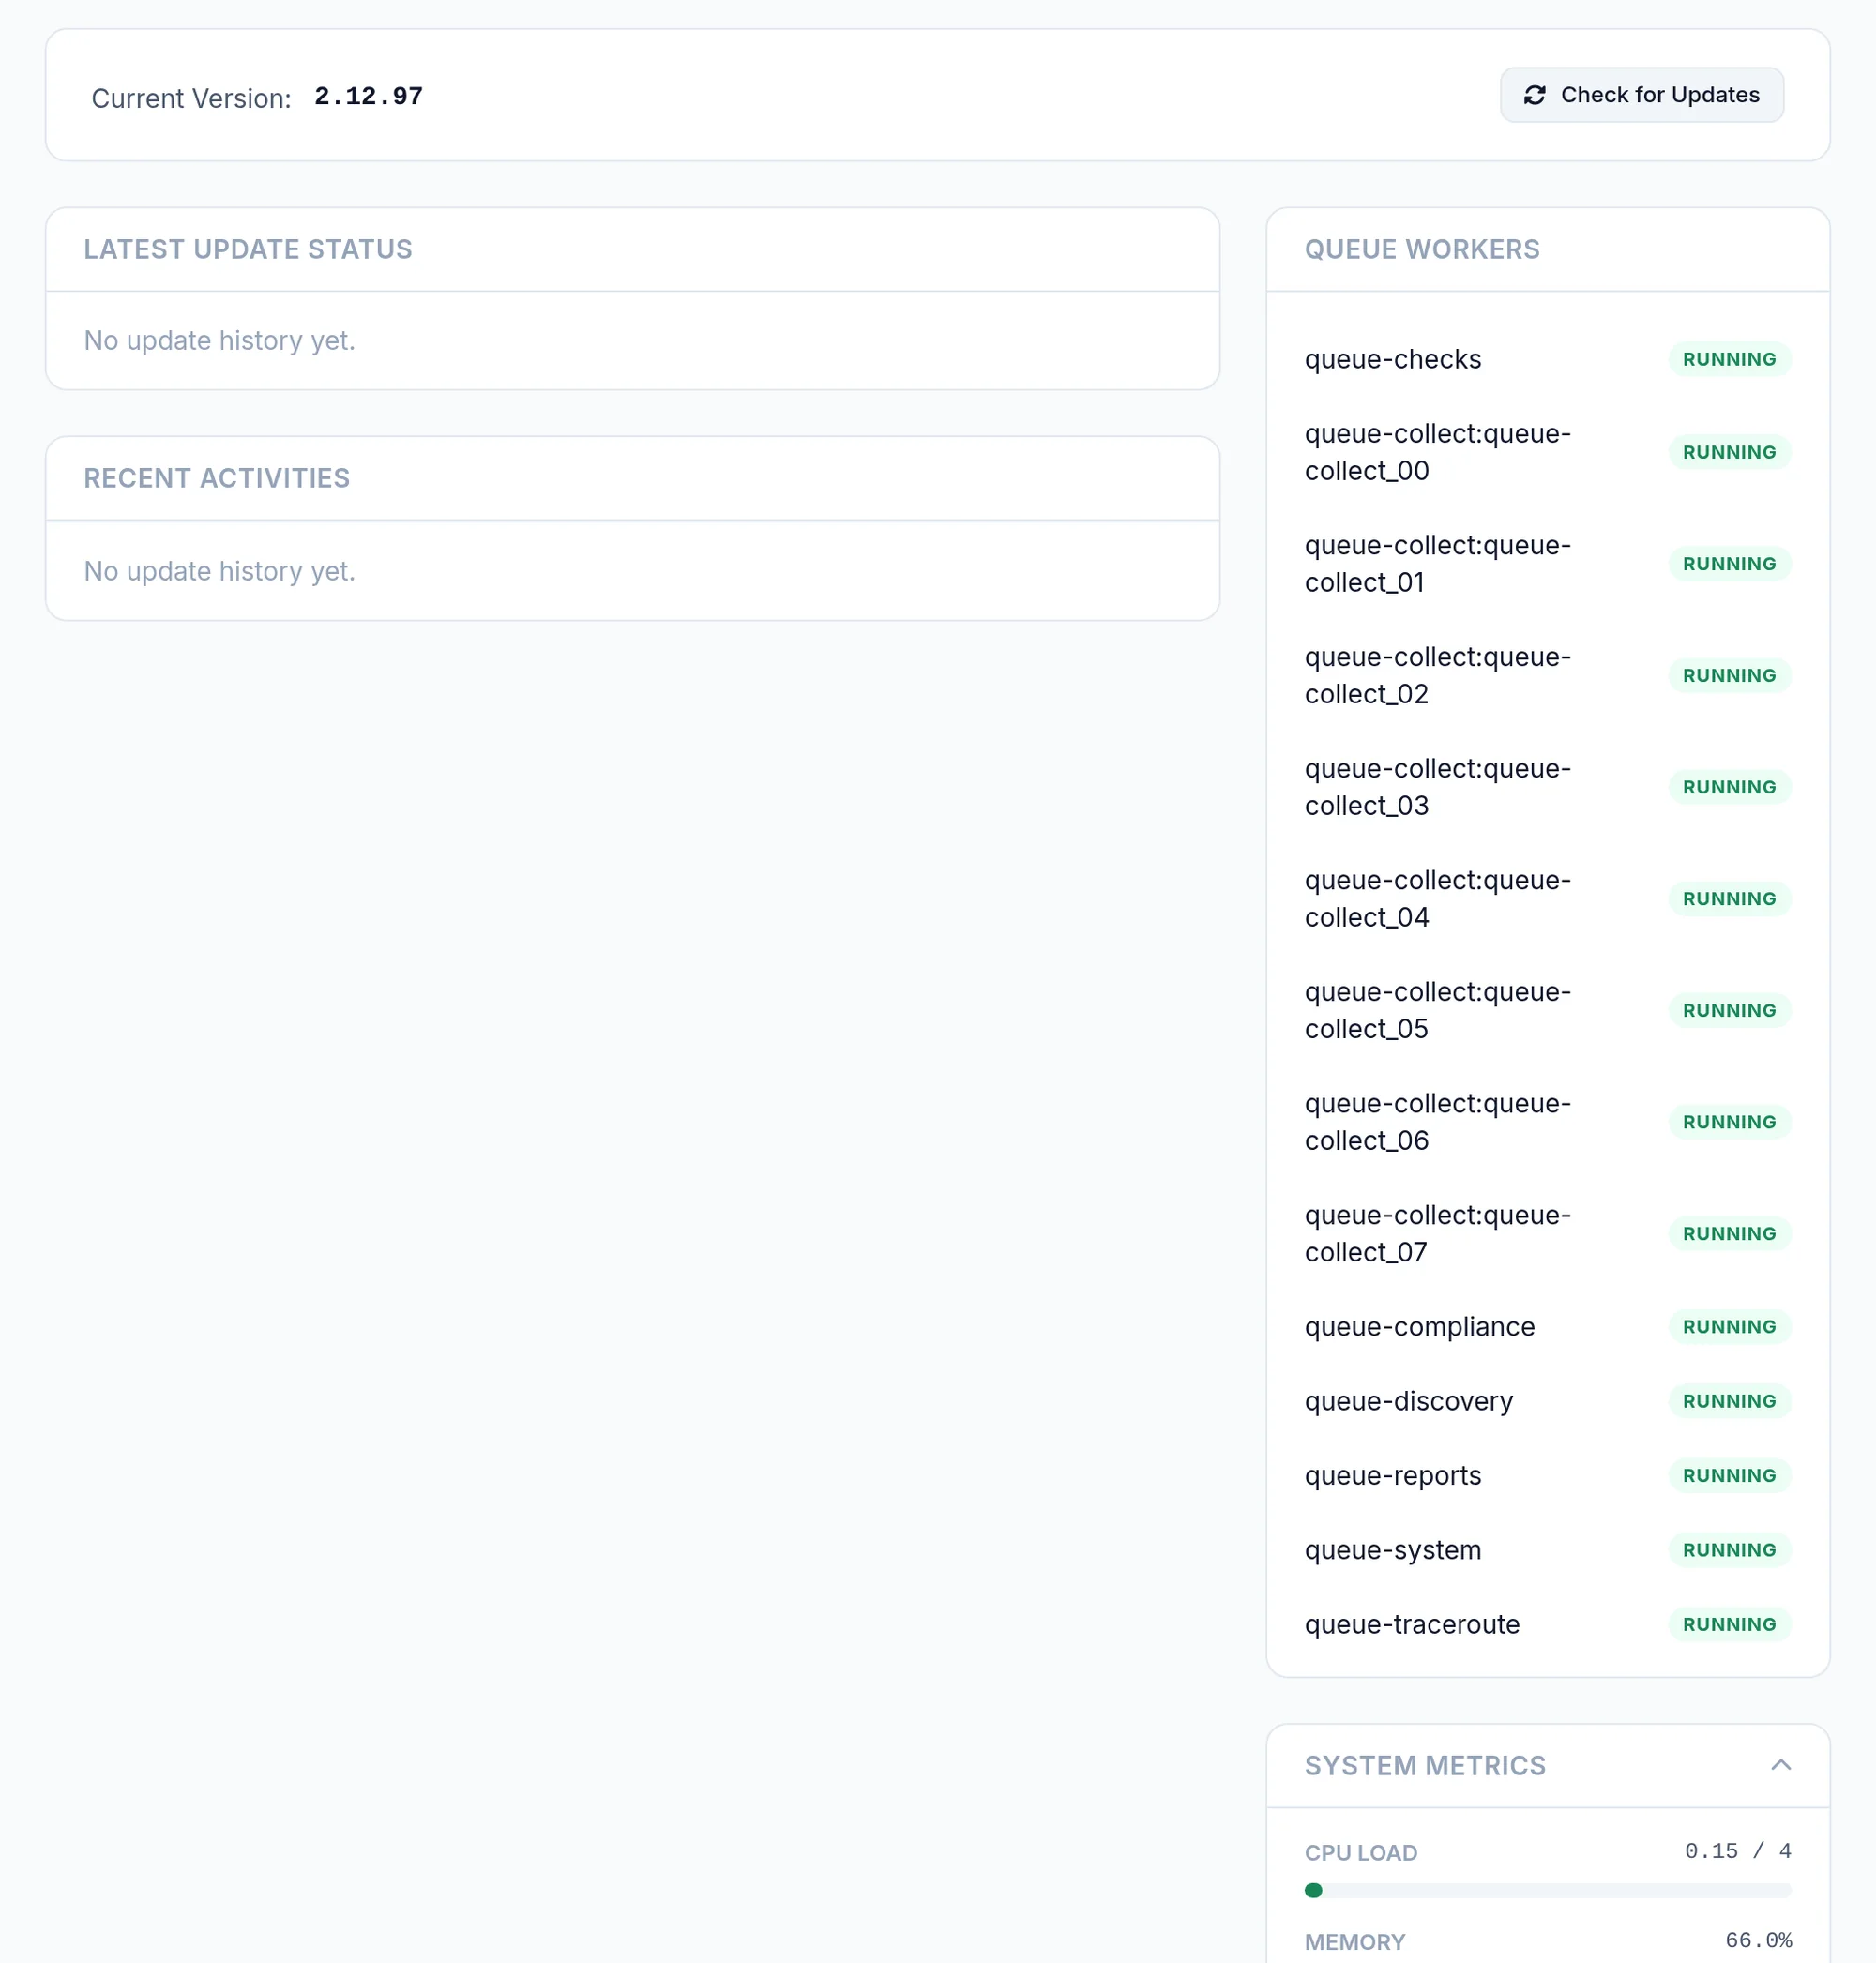
Task: Select the queue-collect_06 worker name
Action: (1437, 1122)
